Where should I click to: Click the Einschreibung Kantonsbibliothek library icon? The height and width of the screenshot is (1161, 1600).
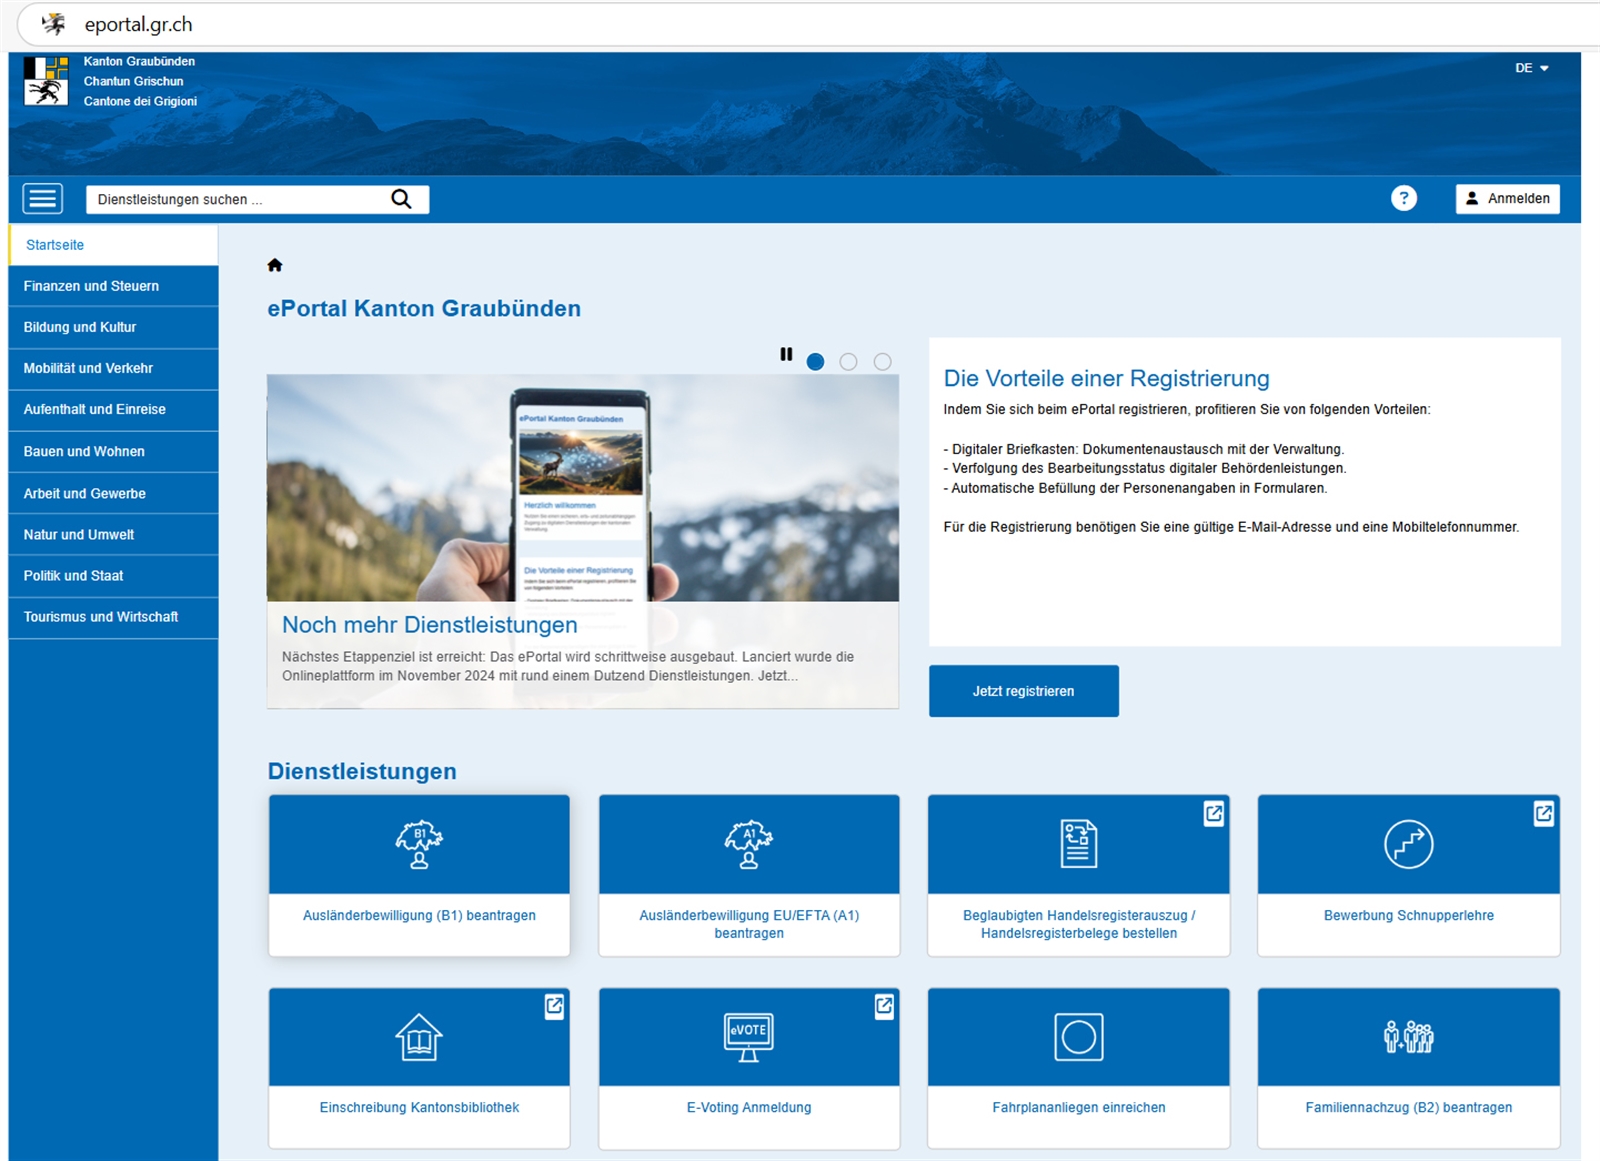click(419, 1037)
